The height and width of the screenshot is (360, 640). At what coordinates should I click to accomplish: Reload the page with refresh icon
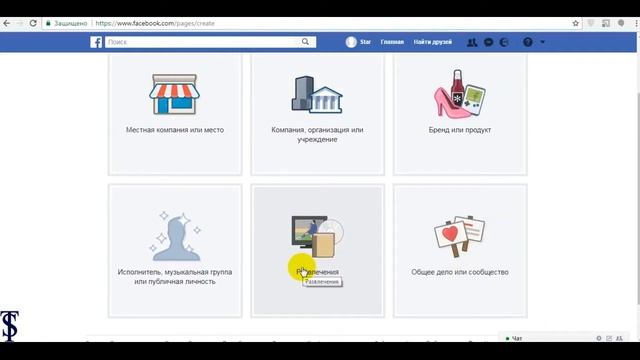[33, 23]
